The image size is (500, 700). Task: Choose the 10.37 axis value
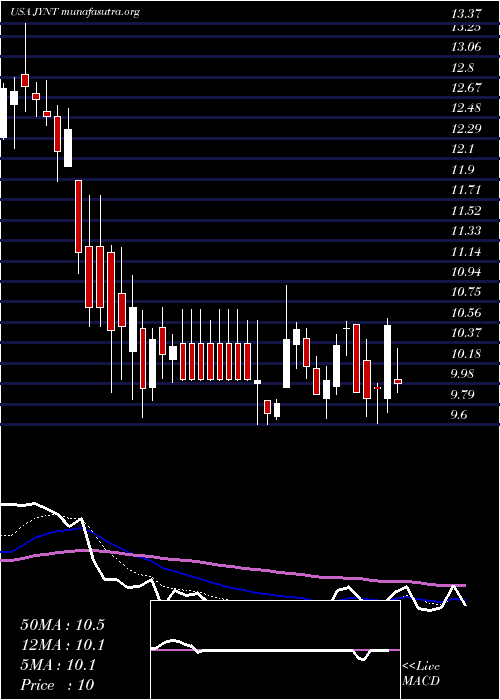466,333
